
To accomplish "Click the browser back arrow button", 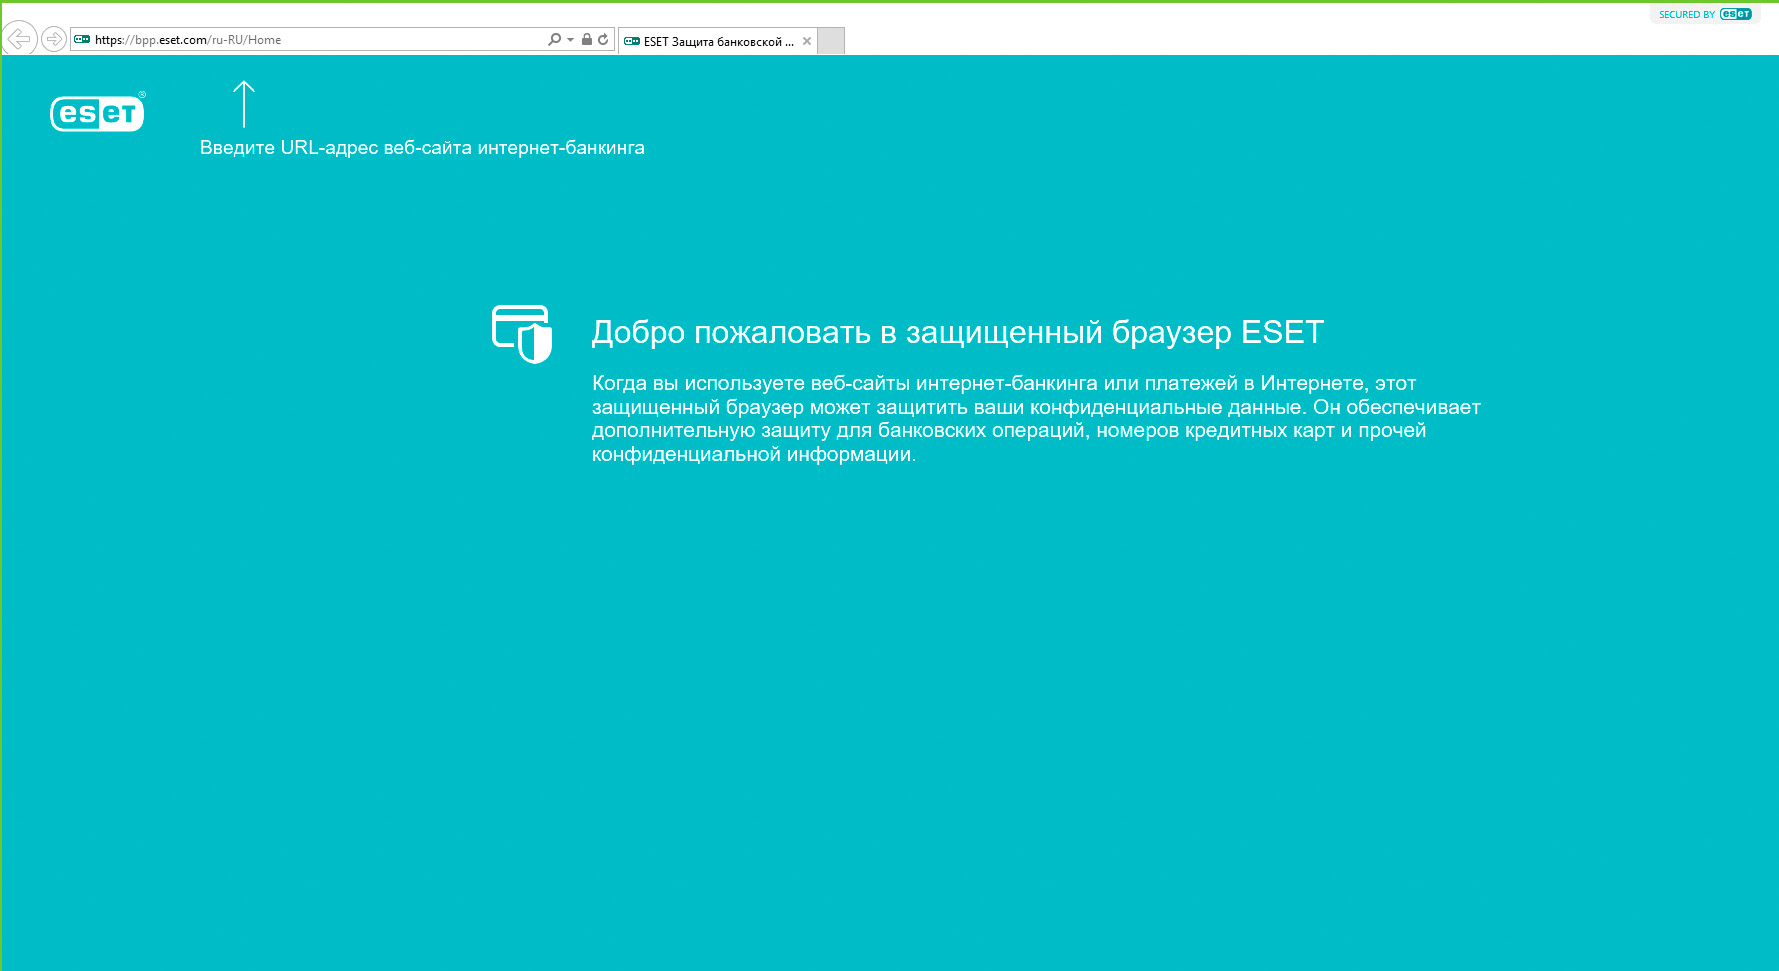I will point(19,39).
